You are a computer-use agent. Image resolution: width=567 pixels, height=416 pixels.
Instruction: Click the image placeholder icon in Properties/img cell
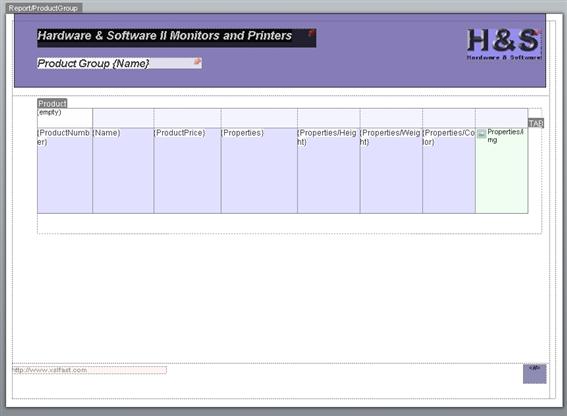(x=481, y=134)
